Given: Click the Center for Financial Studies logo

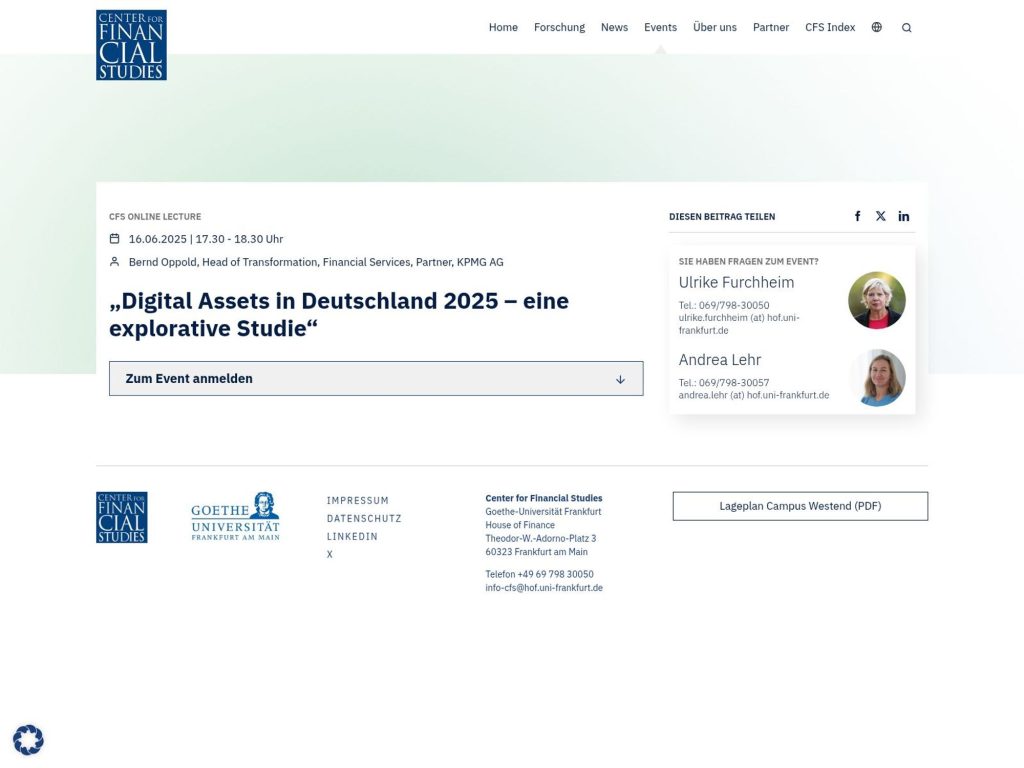Looking at the screenshot, I should click(x=131, y=44).
